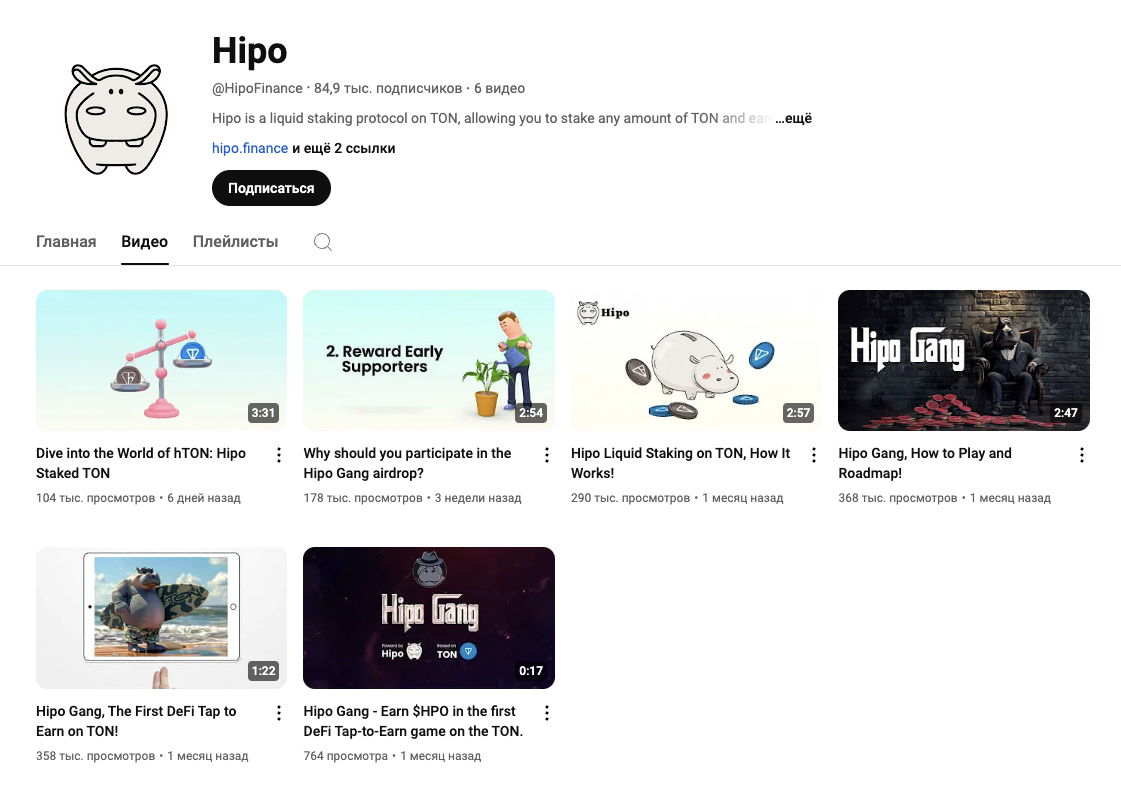Open title 'Why should you participate in the Hipo Gang airdrop?'
The height and width of the screenshot is (807, 1121).
click(x=408, y=463)
